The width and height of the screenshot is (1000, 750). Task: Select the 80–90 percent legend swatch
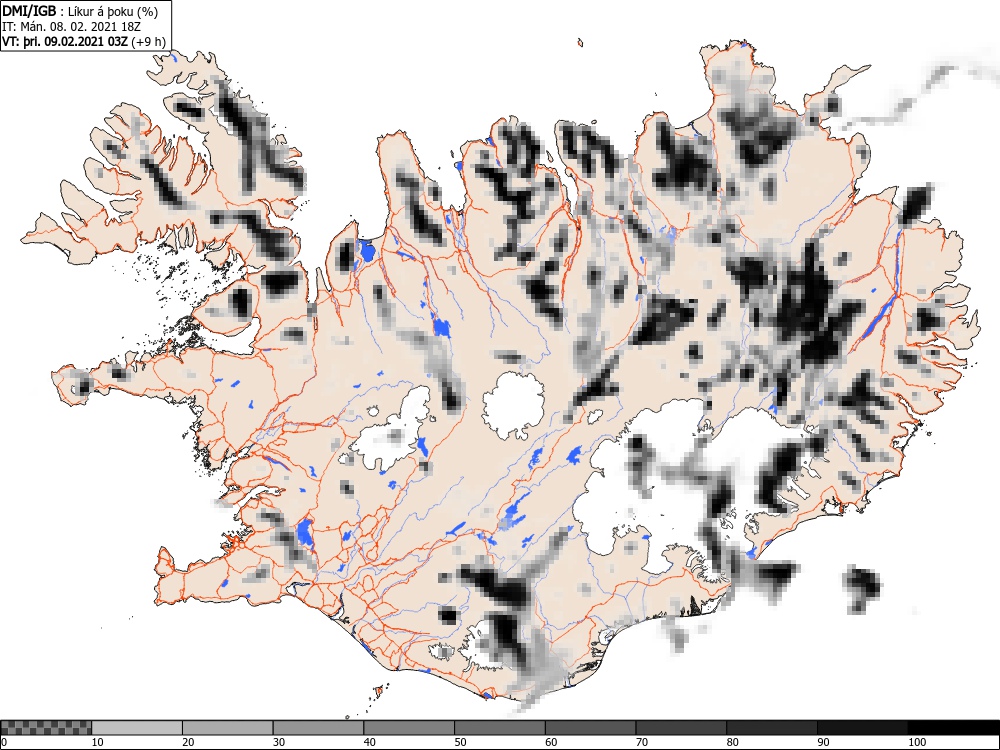pos(772,728)
